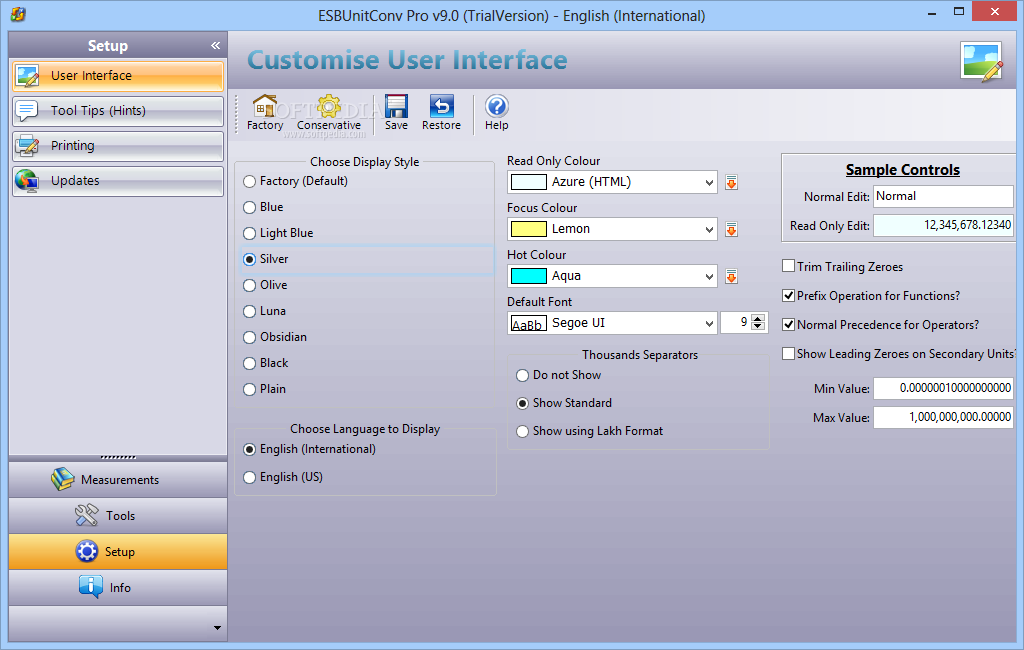
Task: Click the Tool Tips speech bubble icon
Action: 27,110
